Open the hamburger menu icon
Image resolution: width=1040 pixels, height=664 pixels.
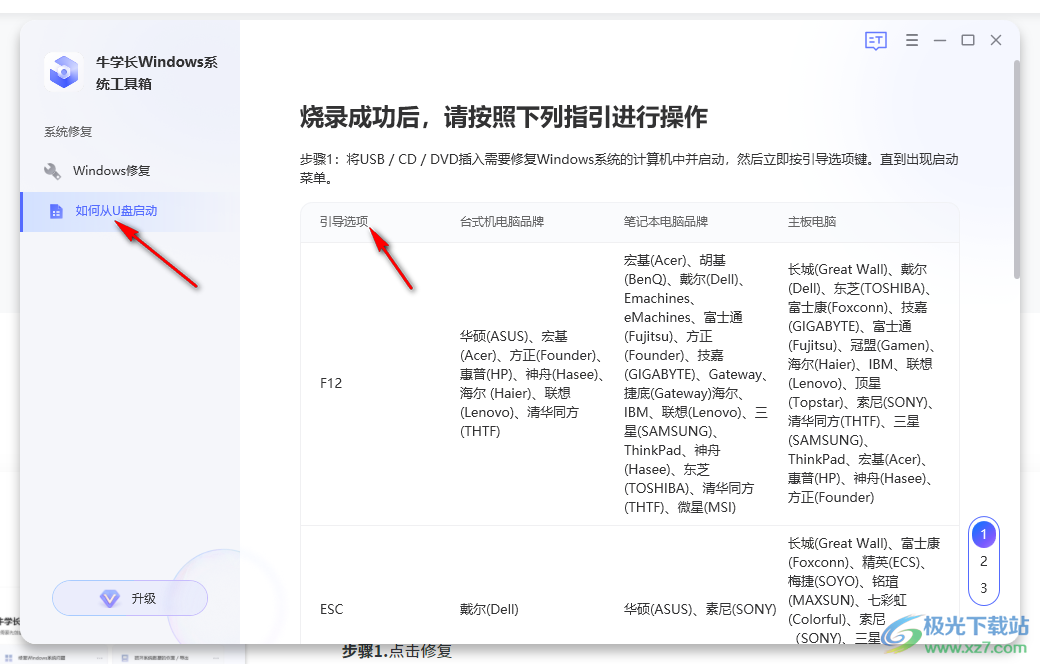pos(912,40)
